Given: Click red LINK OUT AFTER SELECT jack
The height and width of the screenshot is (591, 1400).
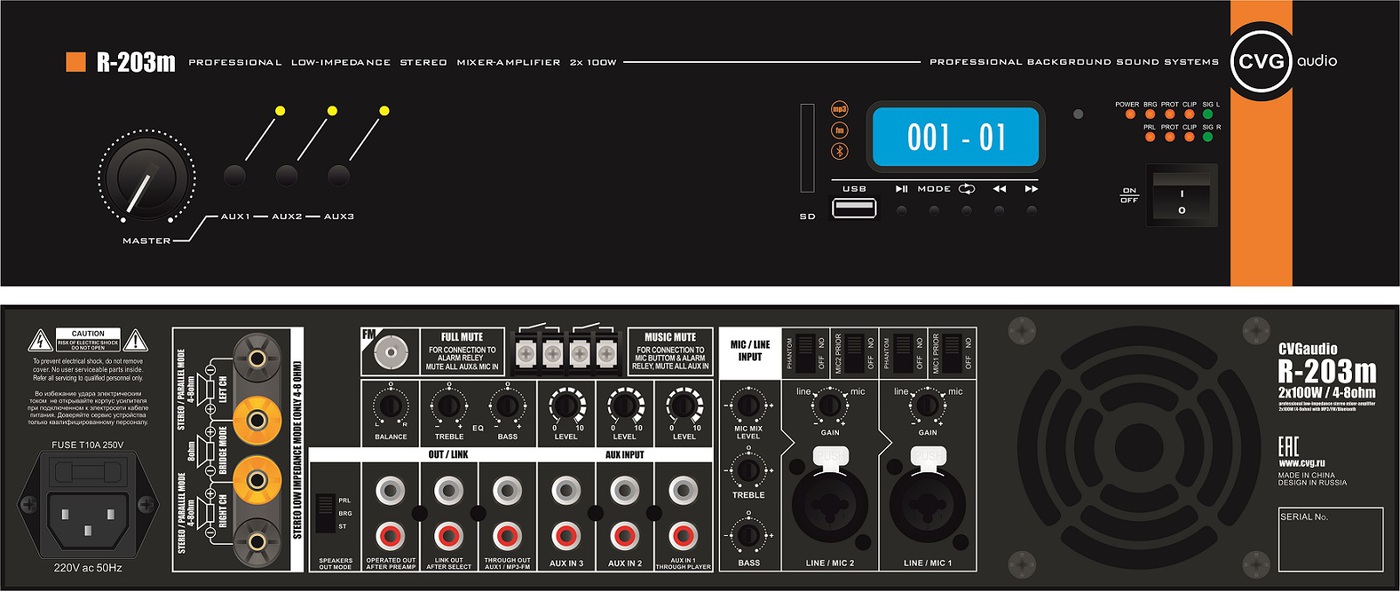Looking at the screenshot, I should coord(448,537).
